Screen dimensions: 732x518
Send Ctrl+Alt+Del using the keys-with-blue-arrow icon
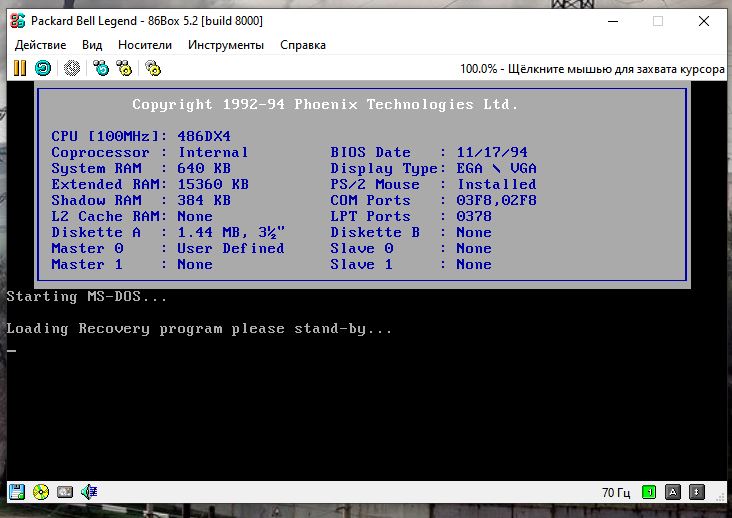100,68
